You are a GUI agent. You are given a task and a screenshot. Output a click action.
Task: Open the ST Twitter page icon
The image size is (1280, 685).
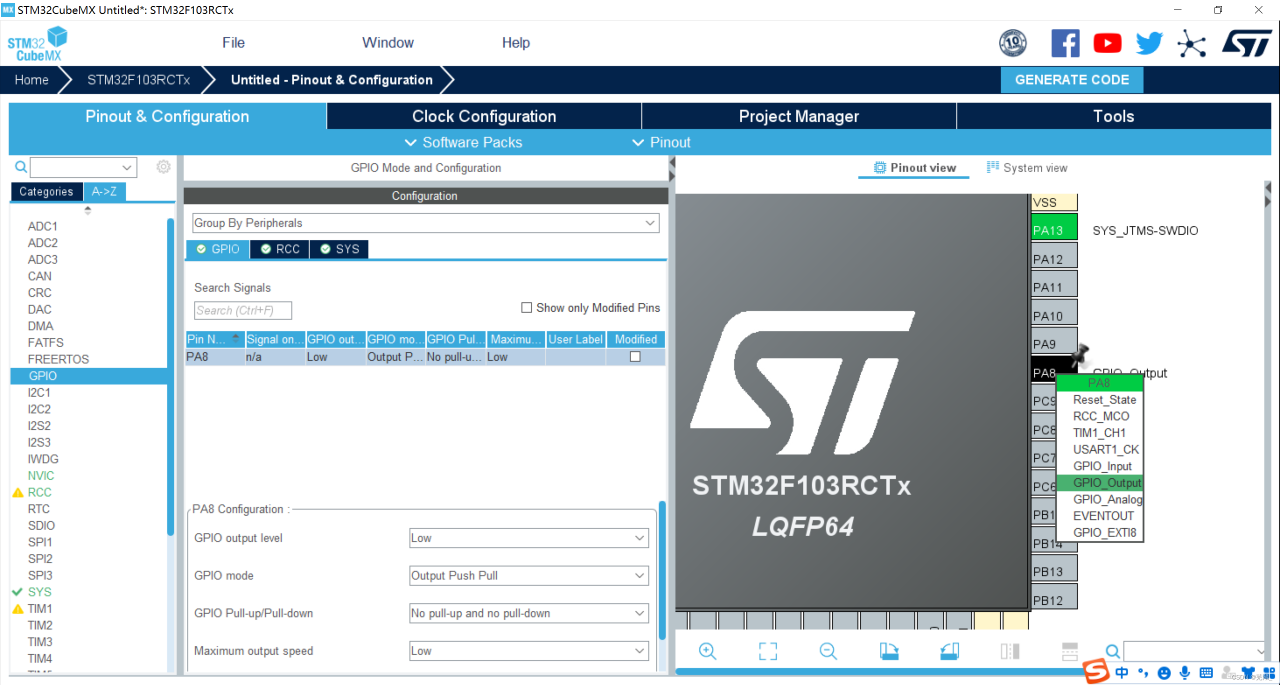(x=1149, y=43)
